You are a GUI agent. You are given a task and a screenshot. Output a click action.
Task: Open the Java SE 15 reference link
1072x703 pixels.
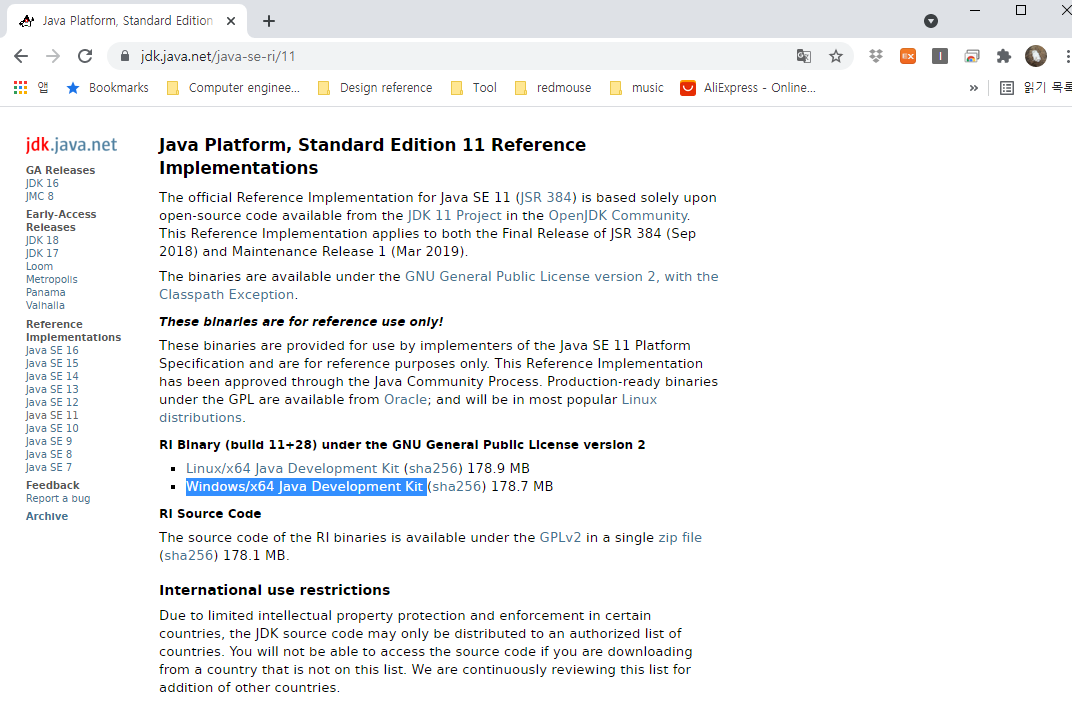(52, 363)
